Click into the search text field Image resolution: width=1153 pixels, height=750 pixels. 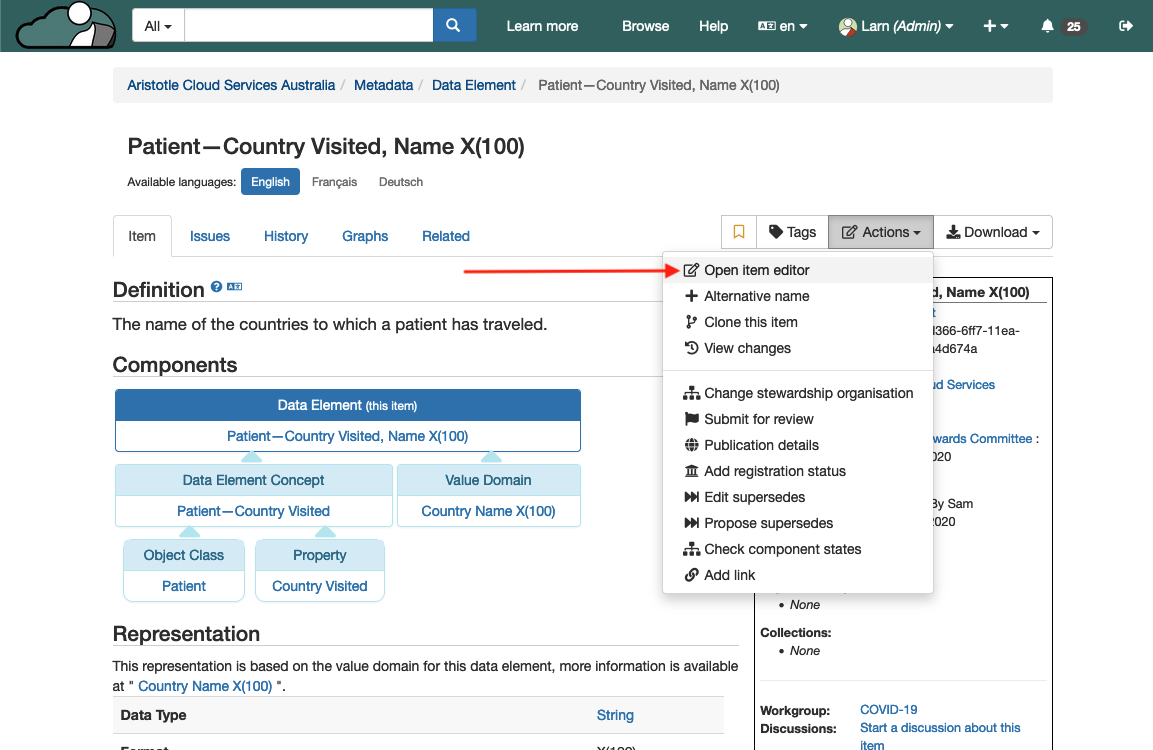tap(308, 26)
